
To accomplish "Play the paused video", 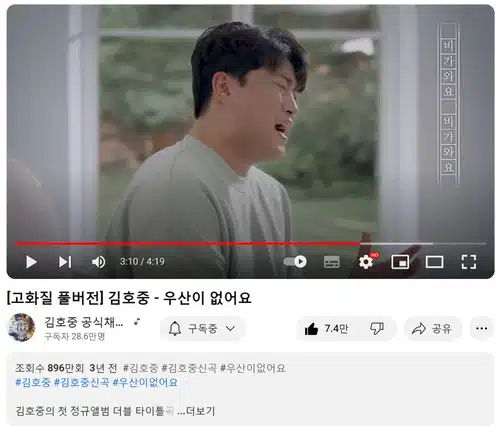I will click(x=31, y=262).
